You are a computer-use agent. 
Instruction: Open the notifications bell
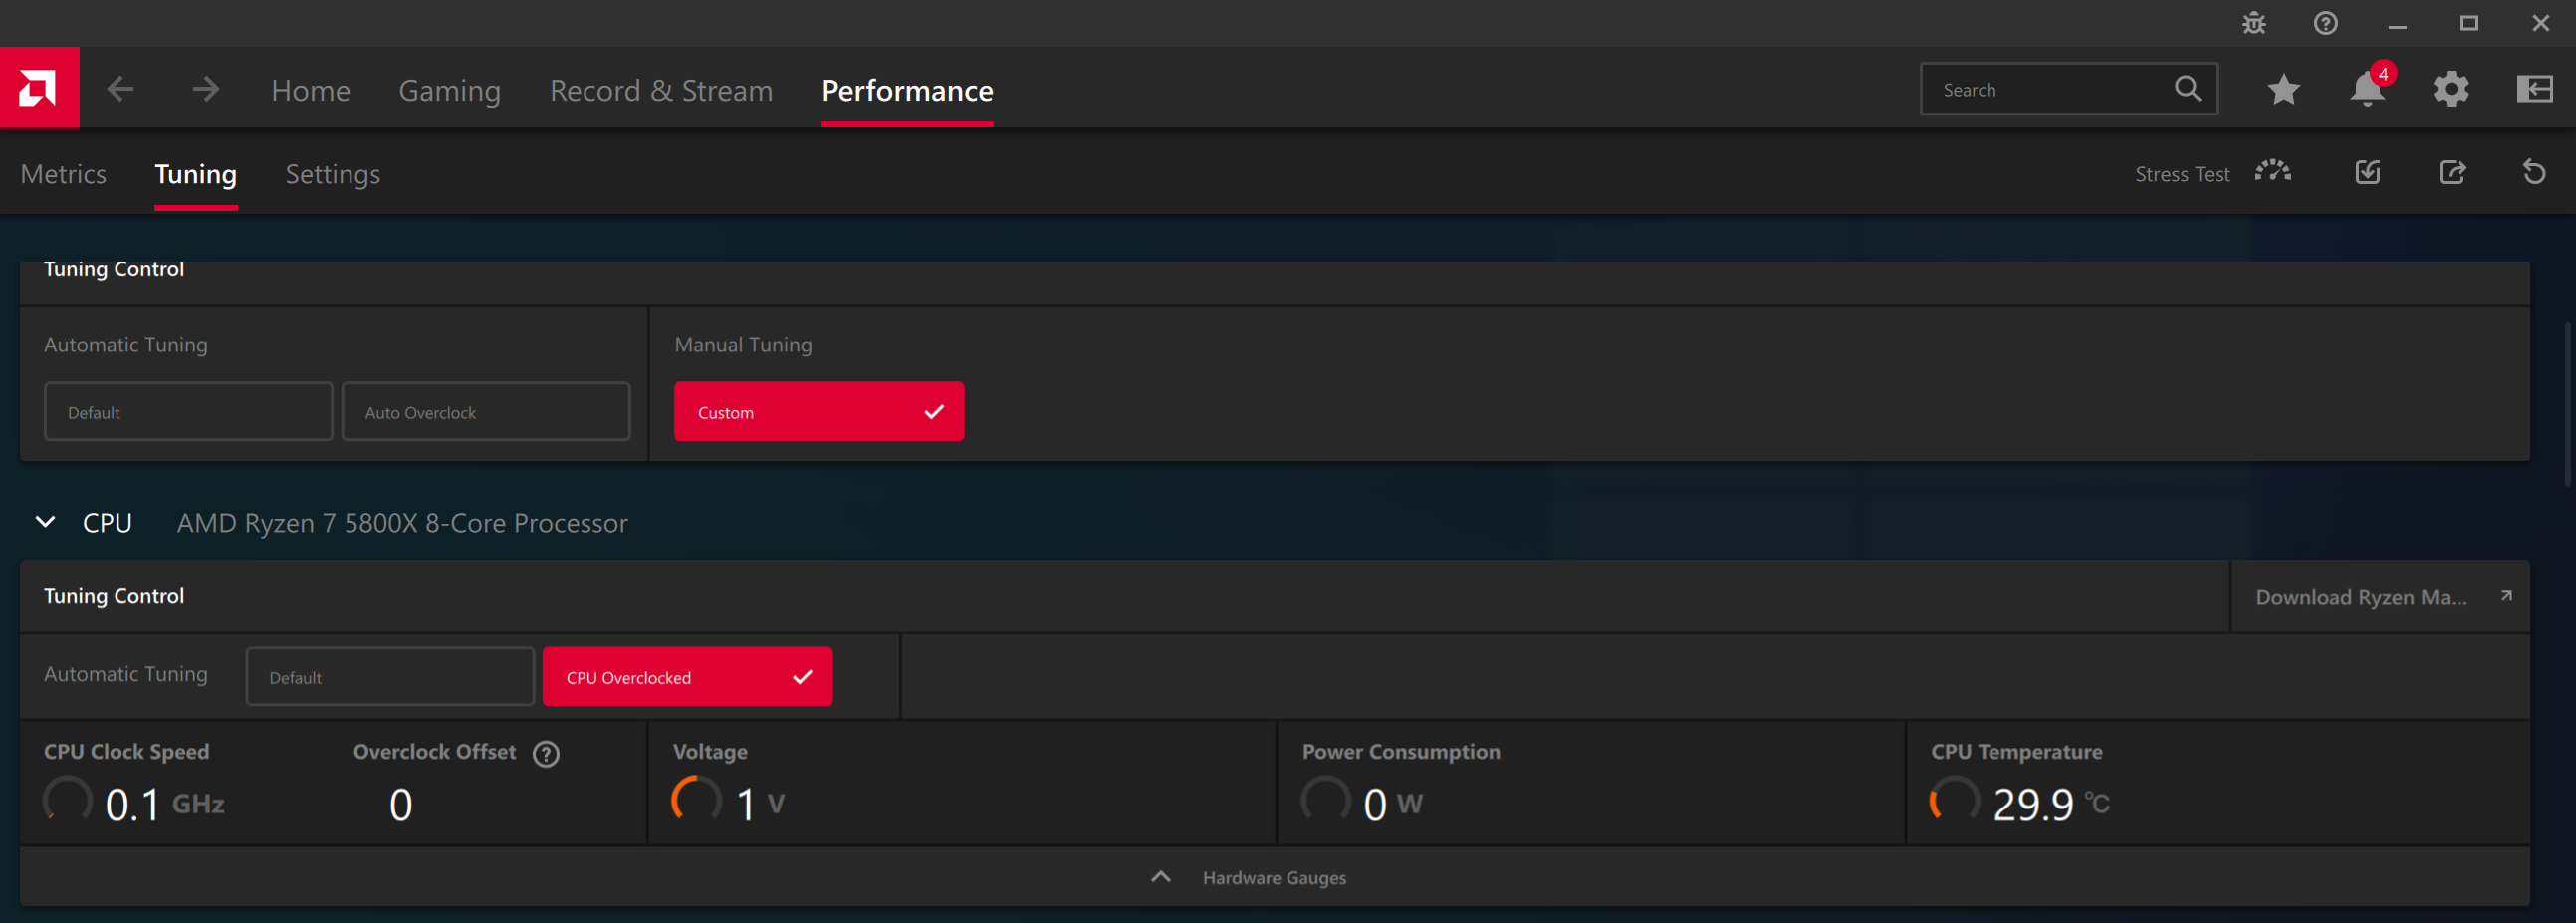(x=2367, y=90)
